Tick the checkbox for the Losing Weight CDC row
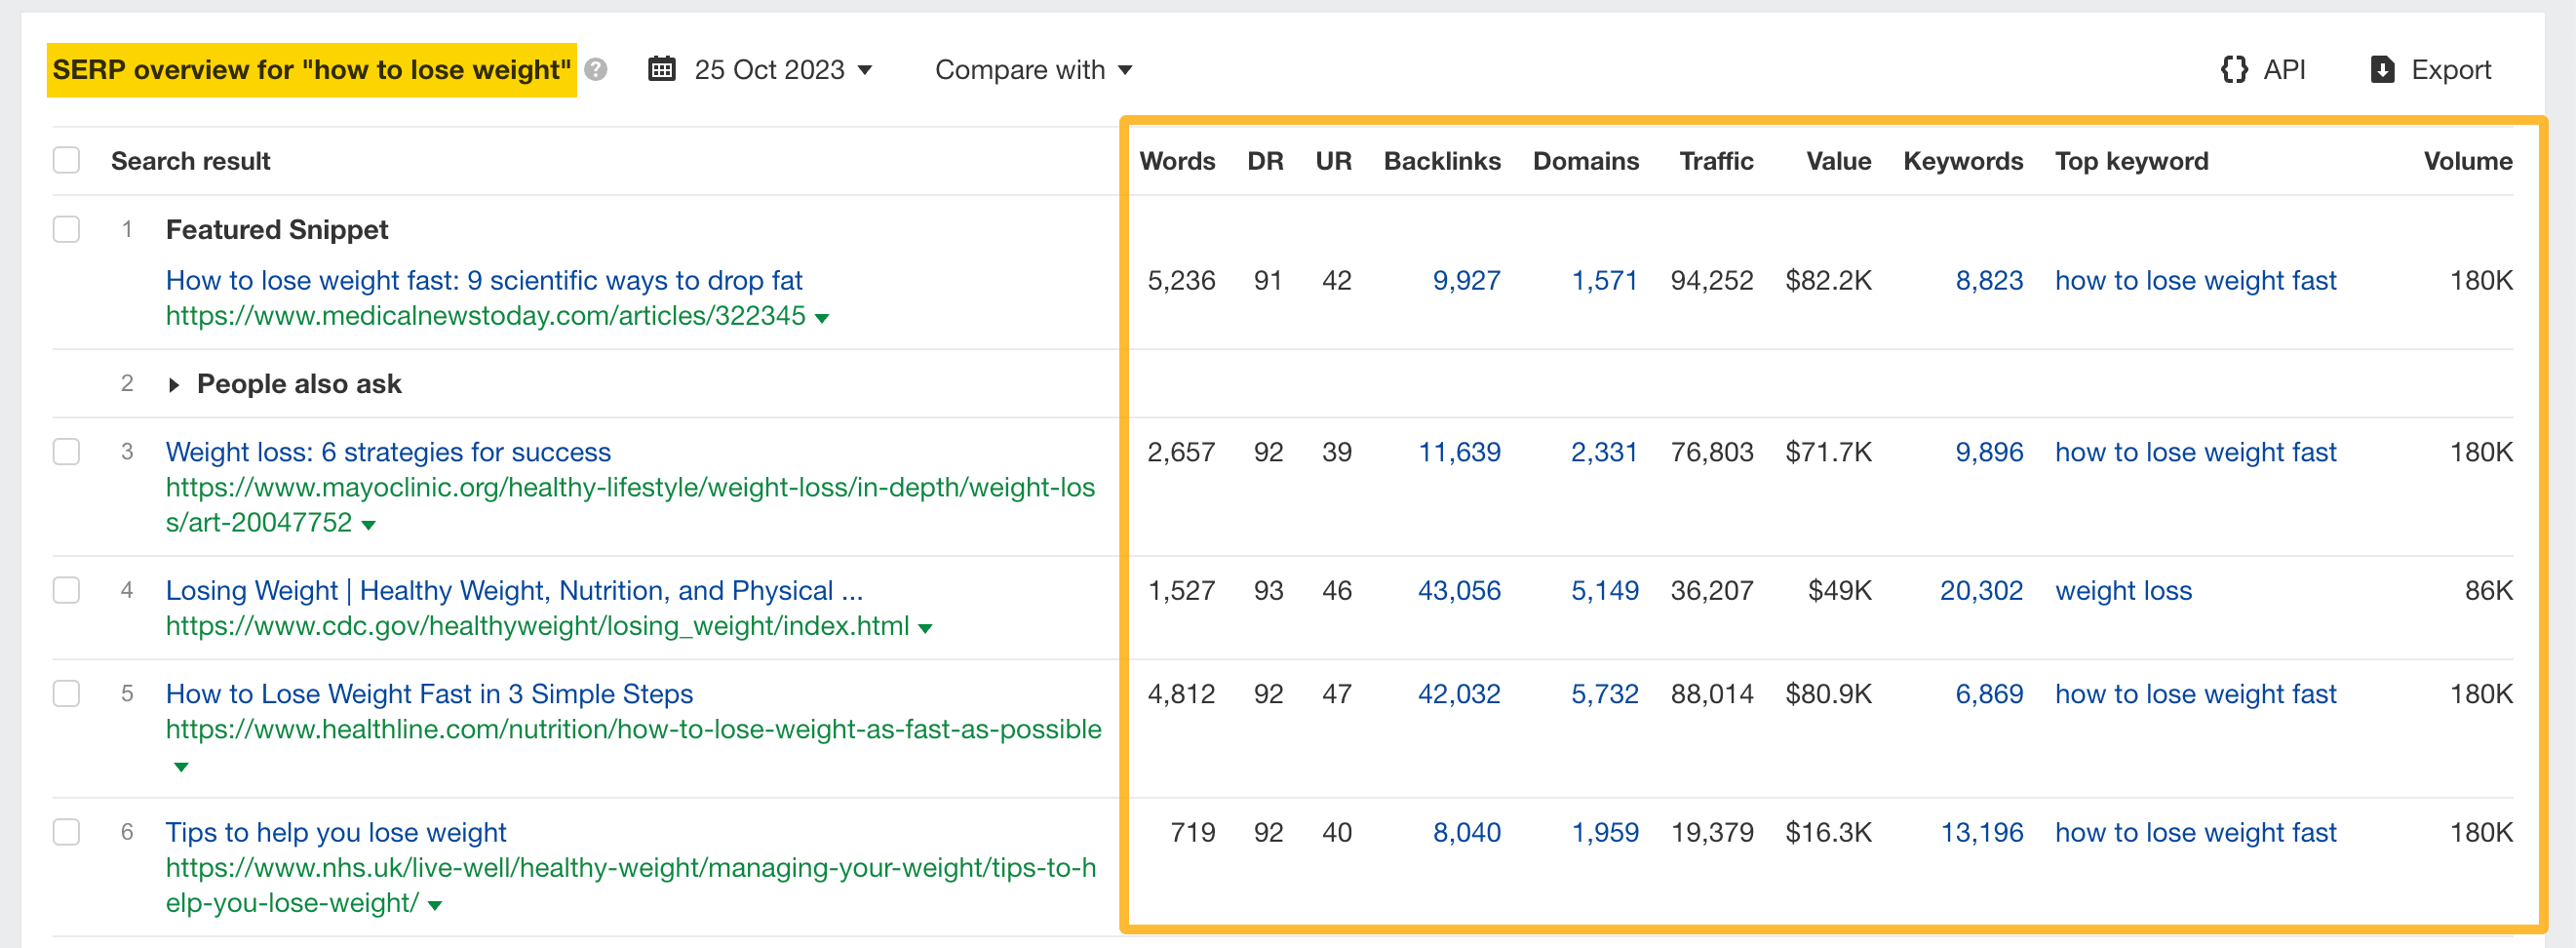The width and height of the screenshot is (2576, 948). pos(66,590)
